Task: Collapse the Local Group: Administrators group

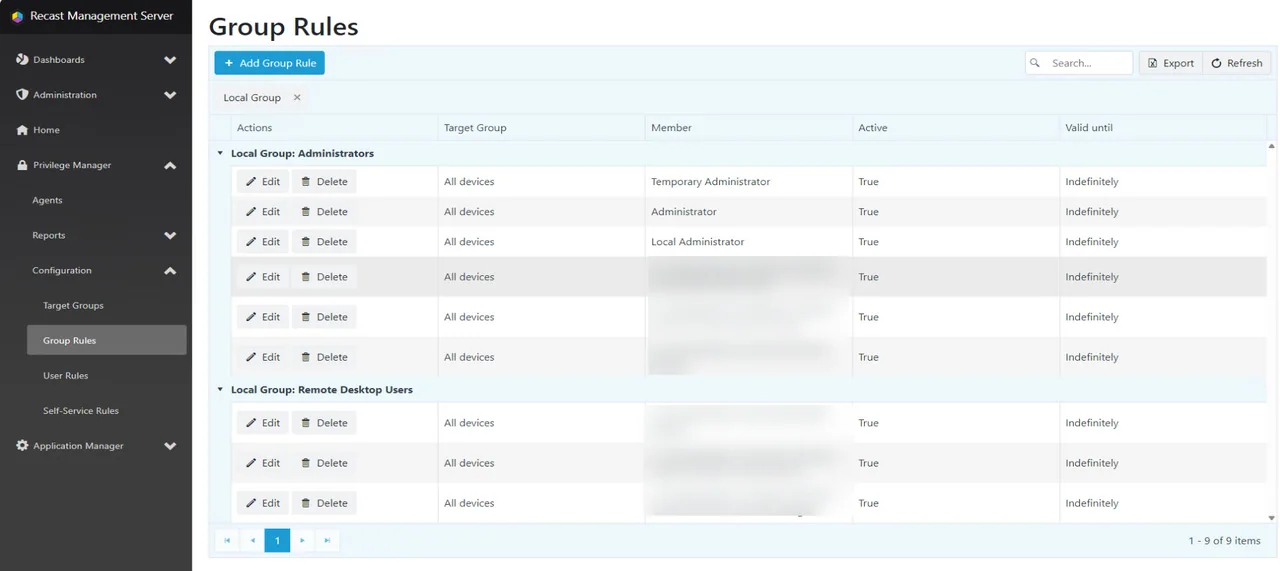Action: pos(220,154)
